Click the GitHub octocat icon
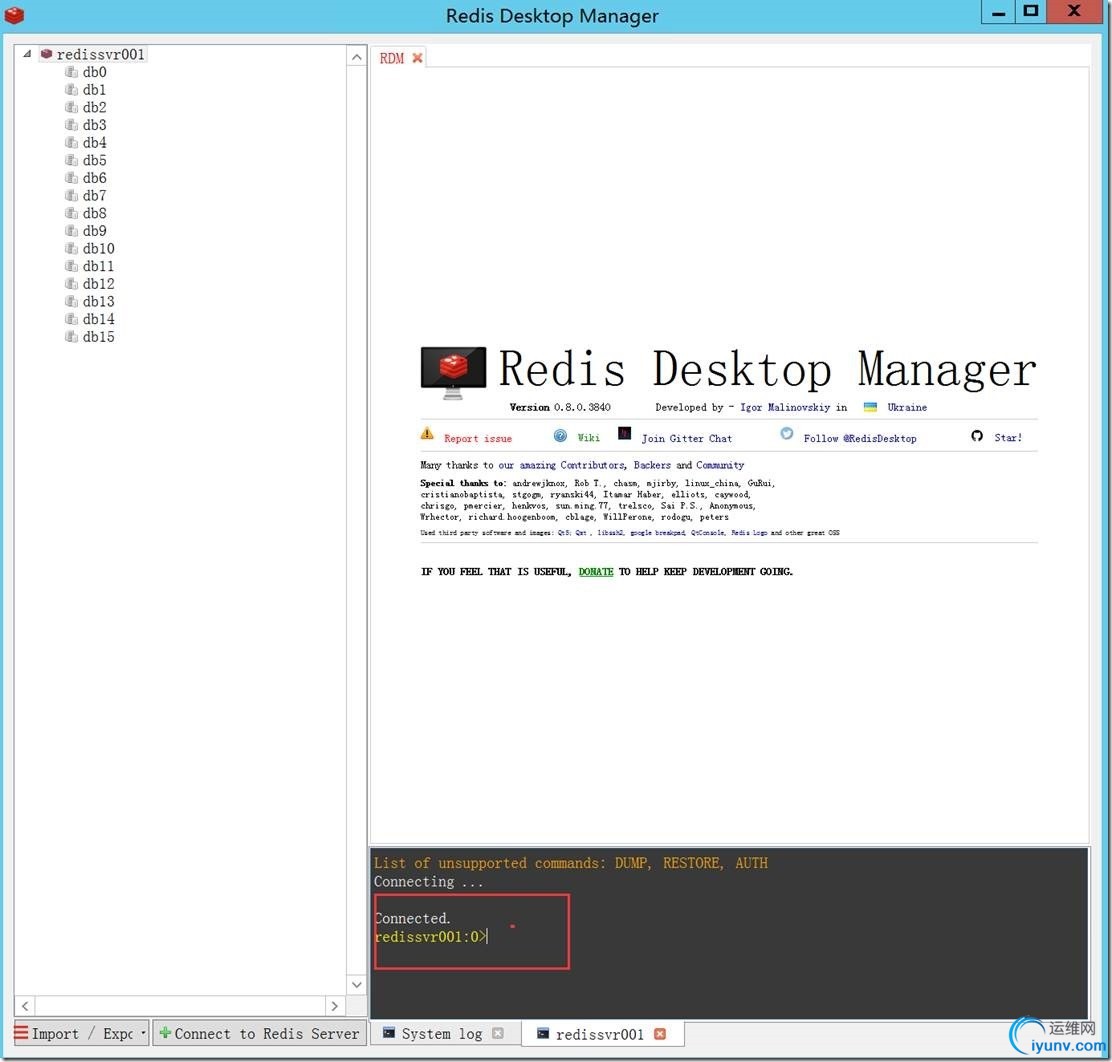The image size is (1112, 1062). point(977,436)
